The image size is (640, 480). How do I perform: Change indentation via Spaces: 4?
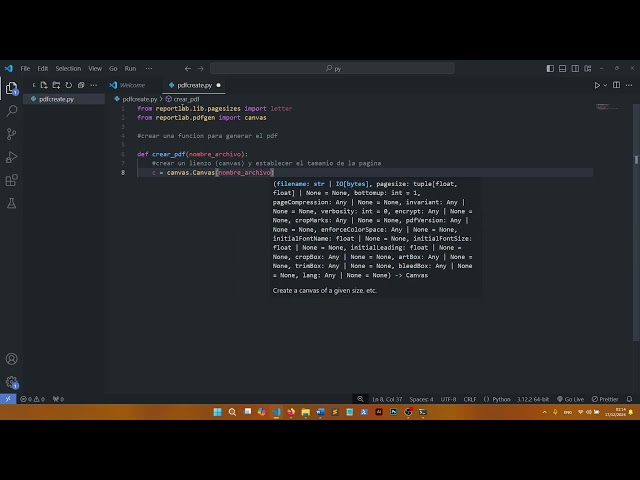(x=421, y=399)
